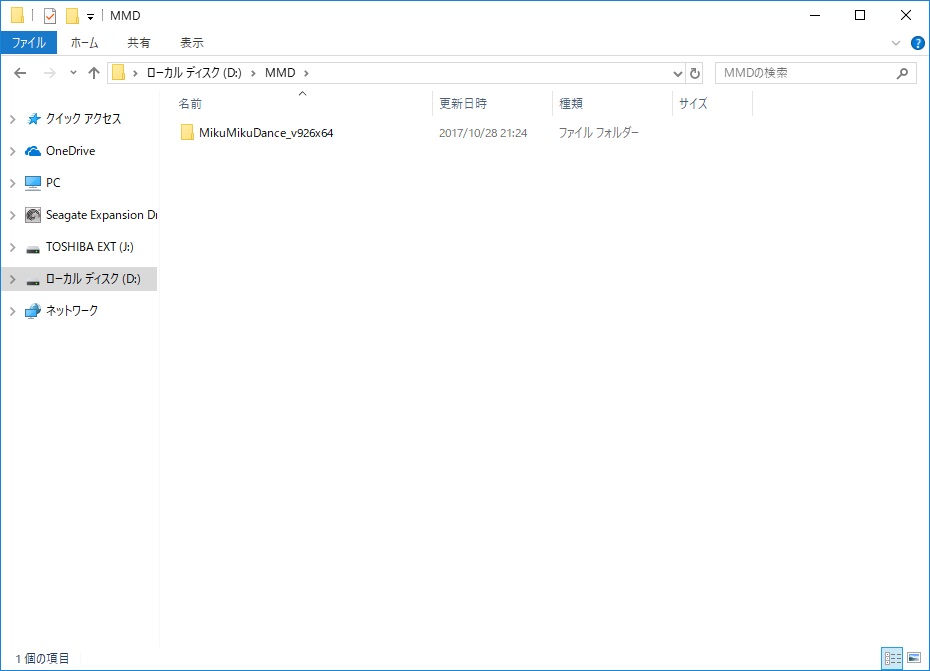Expand Seagate Expansion Drive node
The image size is (930, 671).
12,215
